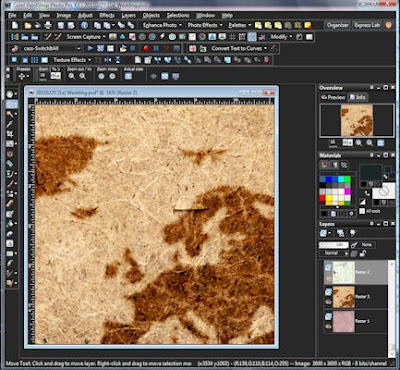The image size is (400, 370).
Task: Switch to the Preview tab in Overview
Action: [333, 97]
